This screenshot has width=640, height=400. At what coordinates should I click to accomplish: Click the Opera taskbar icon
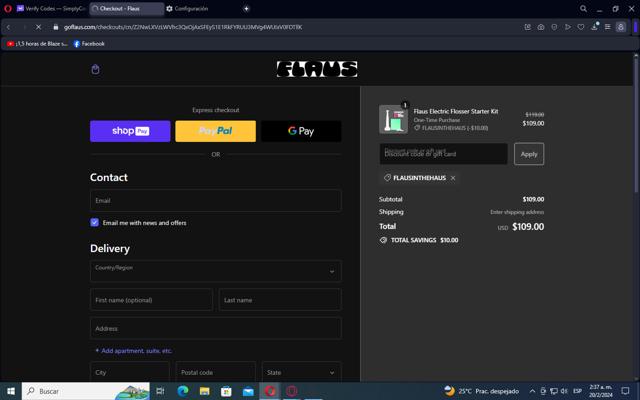click(270, 391)
